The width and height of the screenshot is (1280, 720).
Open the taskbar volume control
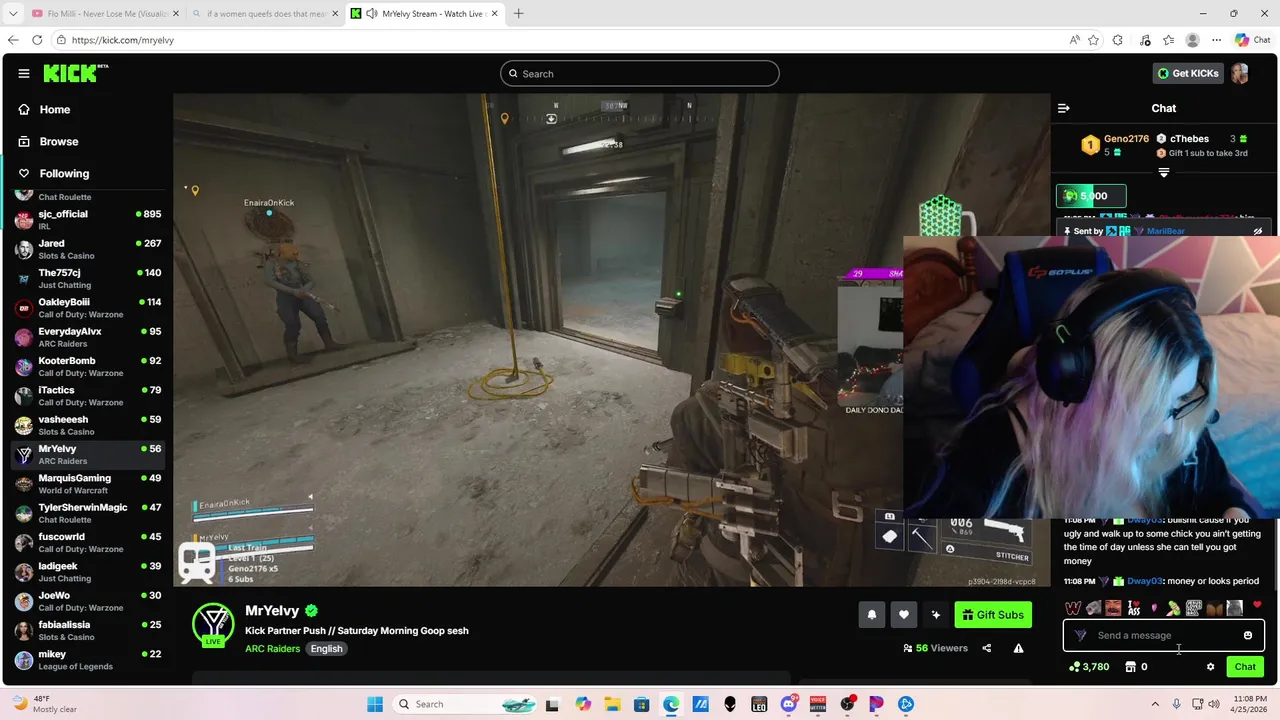click(x=1214, y=704)
